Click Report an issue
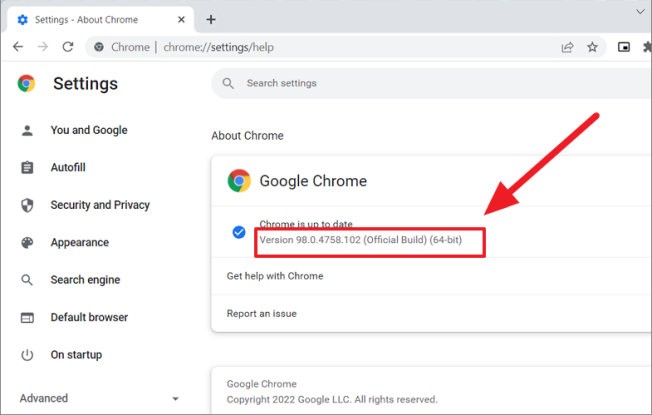 click(262, 313)
